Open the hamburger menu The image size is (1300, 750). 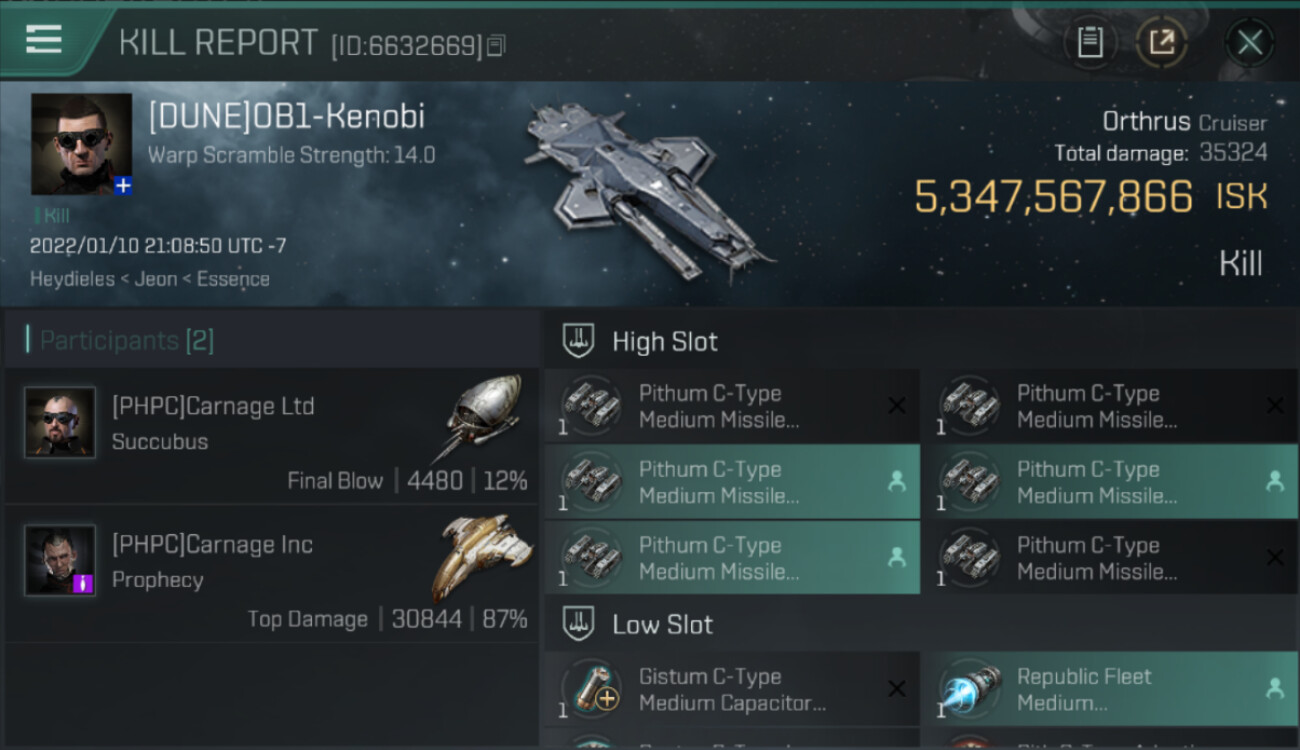pyautogui.click(x=44, y=40)
